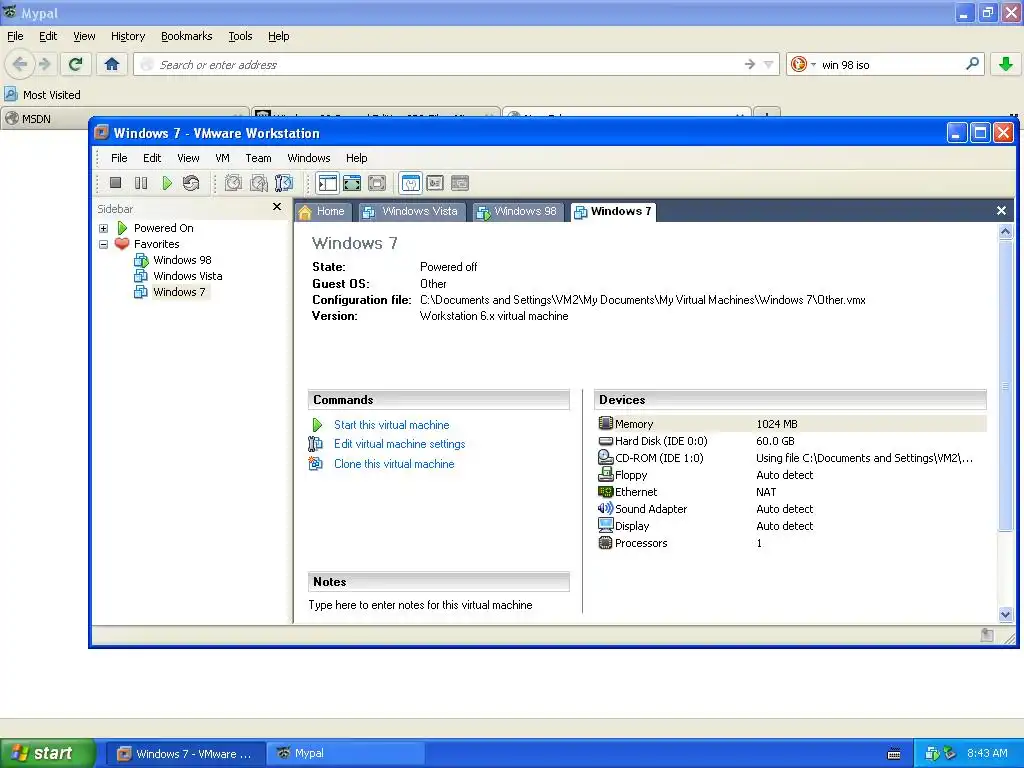Click the green Power On toolbar icon
Screen dimensions: 1024x768
tap(167, 184)
